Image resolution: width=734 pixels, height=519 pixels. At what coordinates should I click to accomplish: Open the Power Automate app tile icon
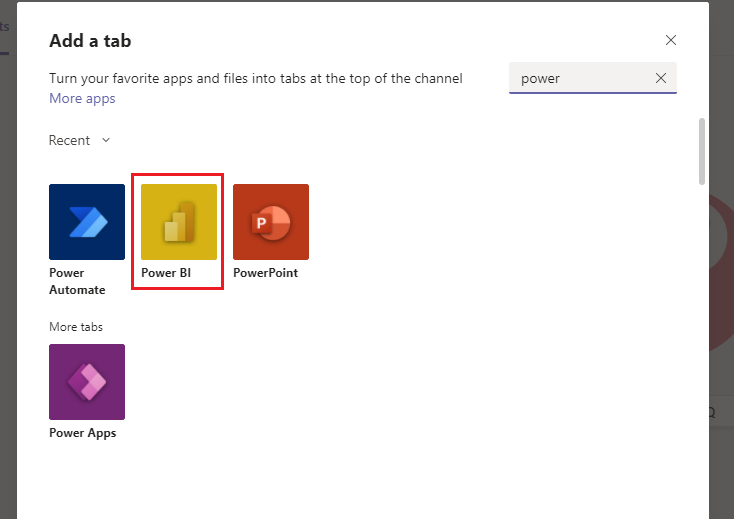87,222
